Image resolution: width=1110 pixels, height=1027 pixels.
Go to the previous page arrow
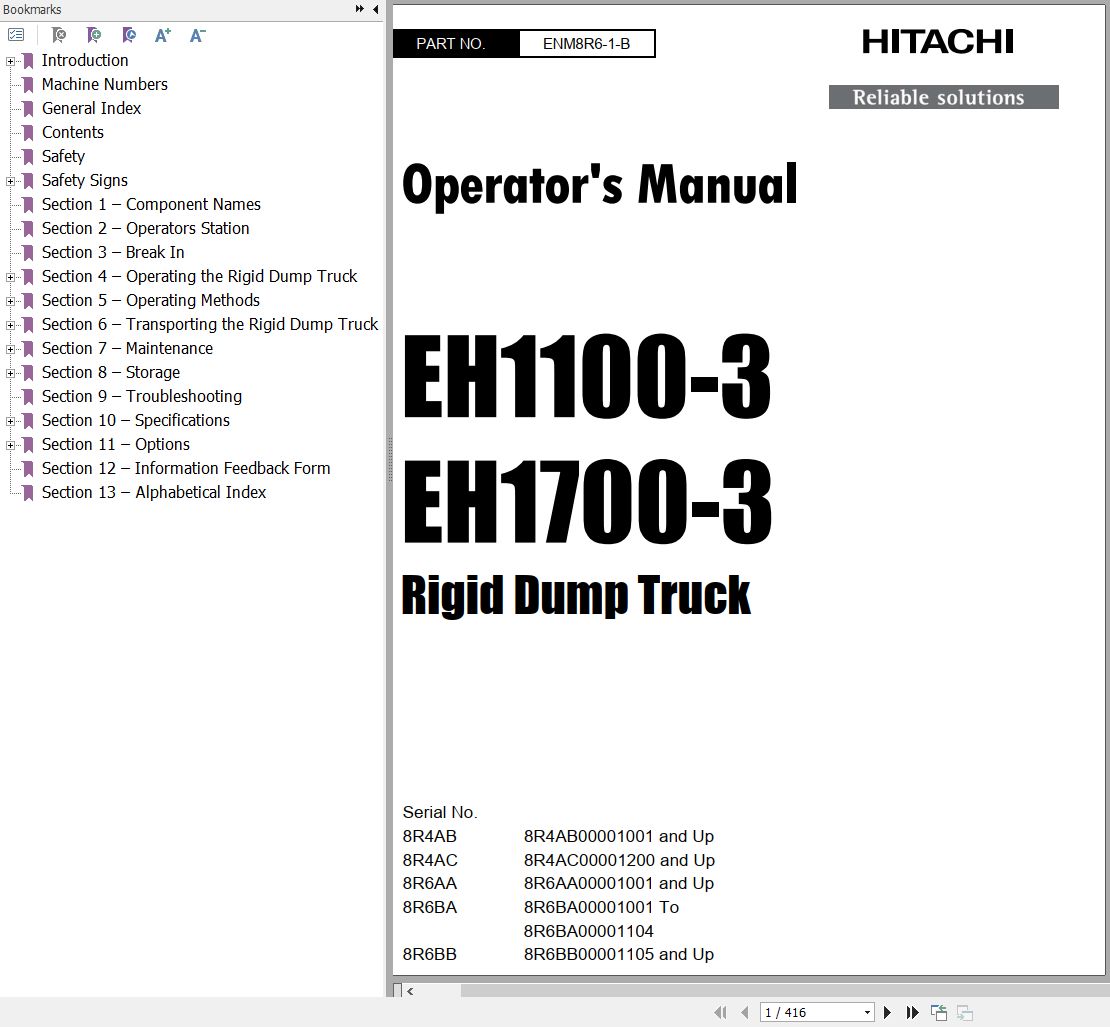(x=745, y=1012)
